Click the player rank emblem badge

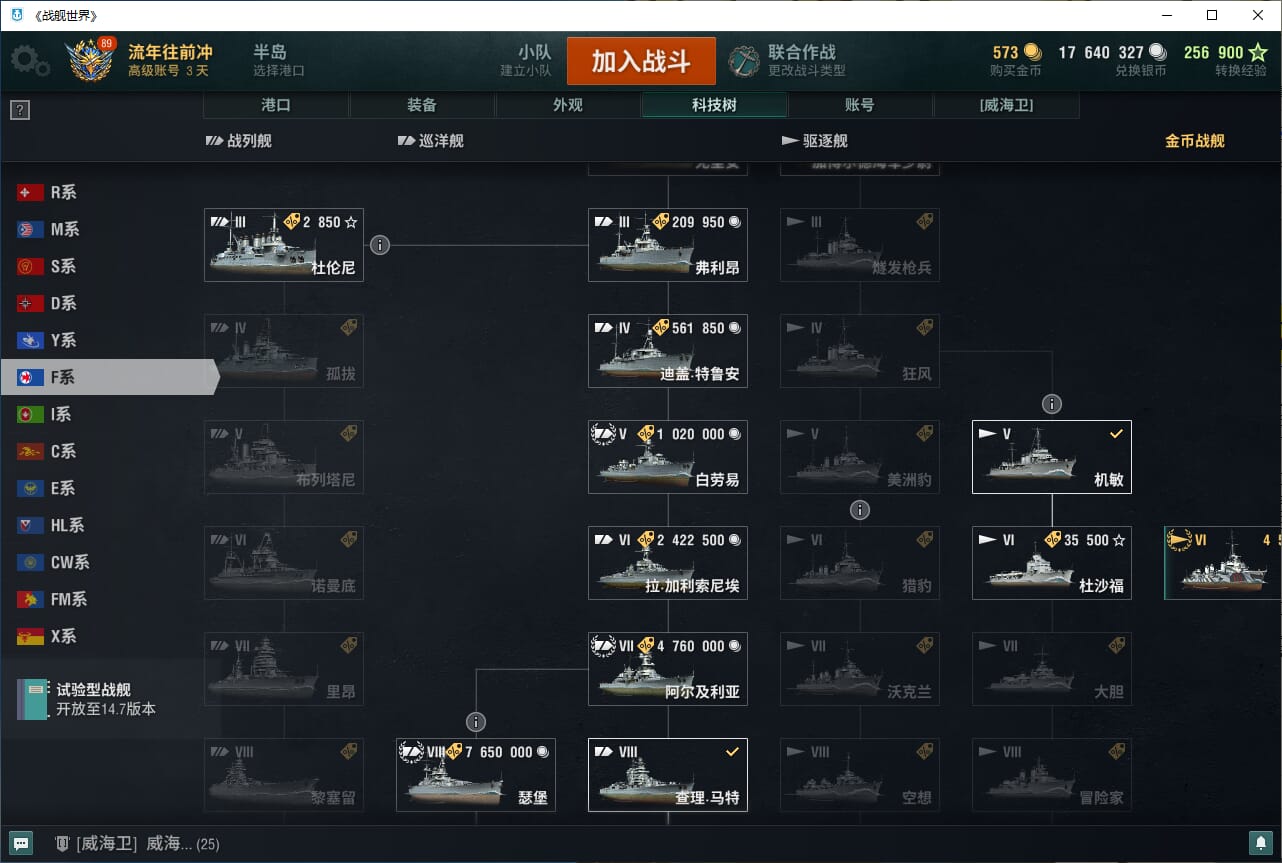point(89,61)
